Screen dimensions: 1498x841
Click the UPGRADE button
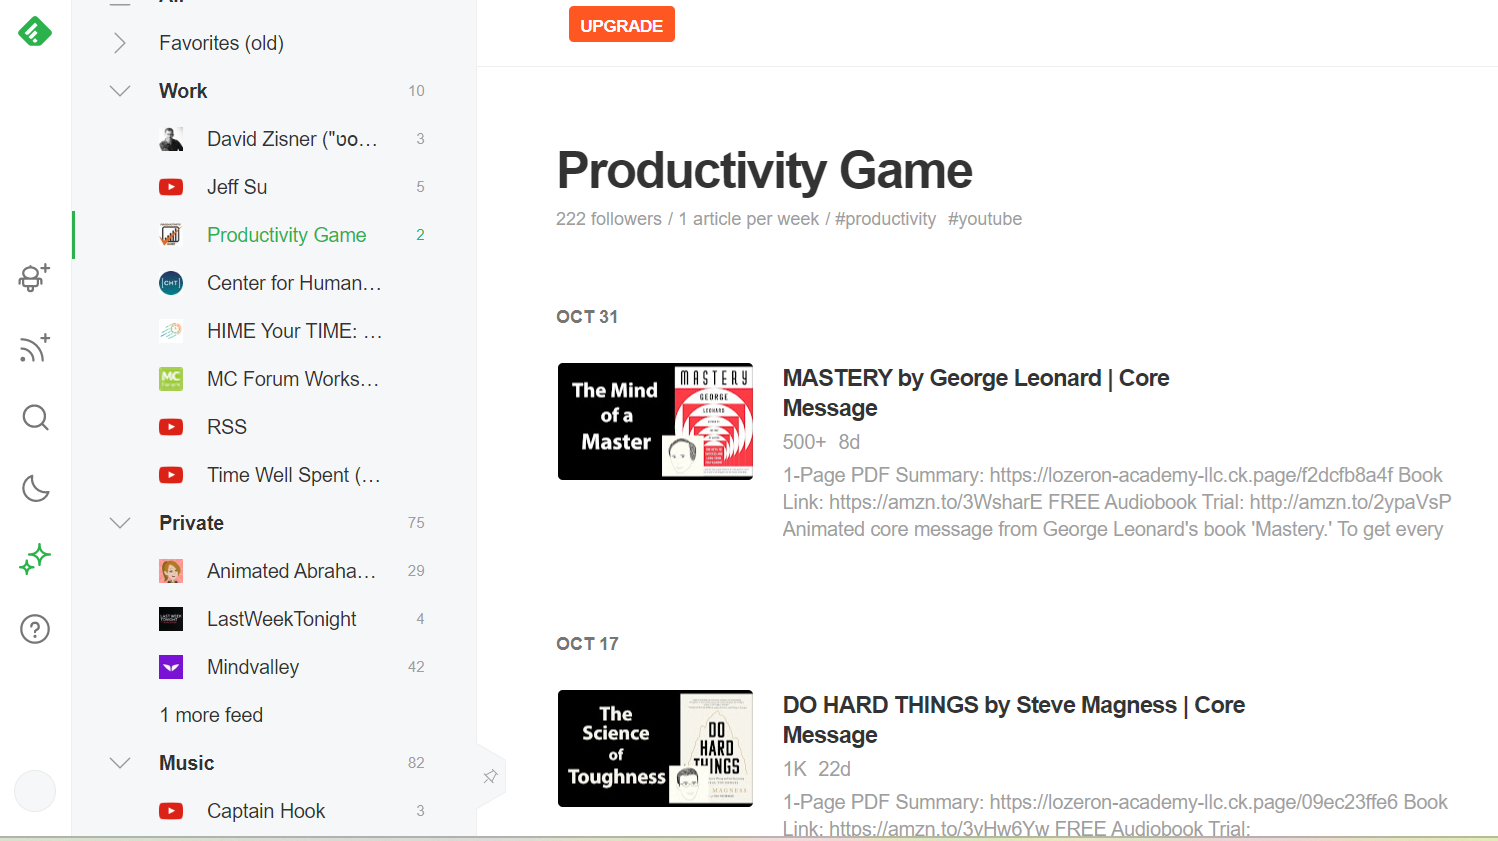pyautogui.click(x=622, y=24)
